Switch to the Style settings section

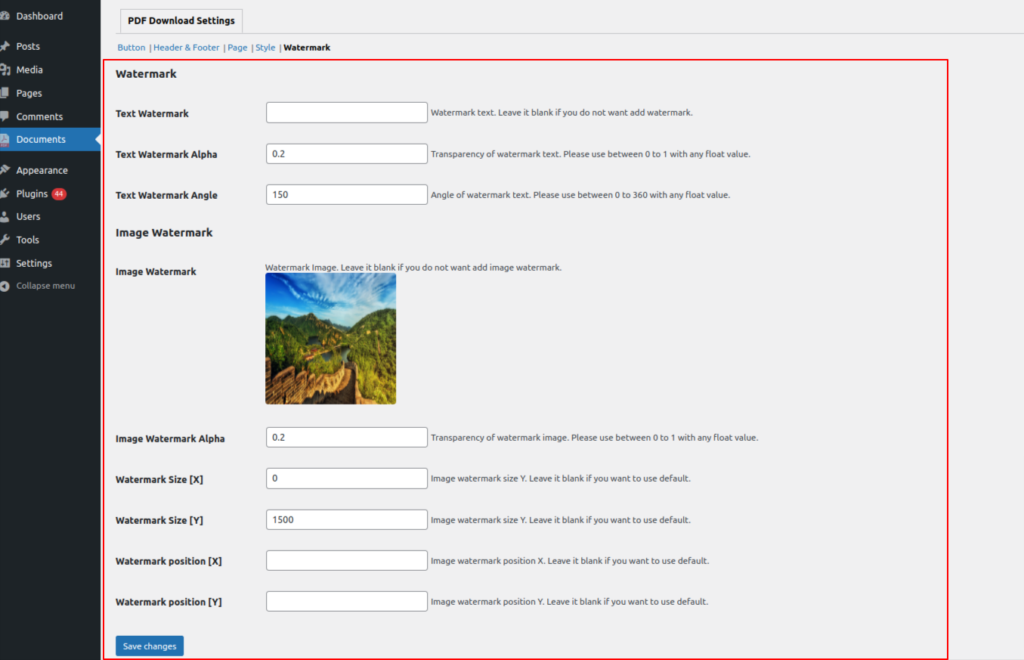click(265, 47)
